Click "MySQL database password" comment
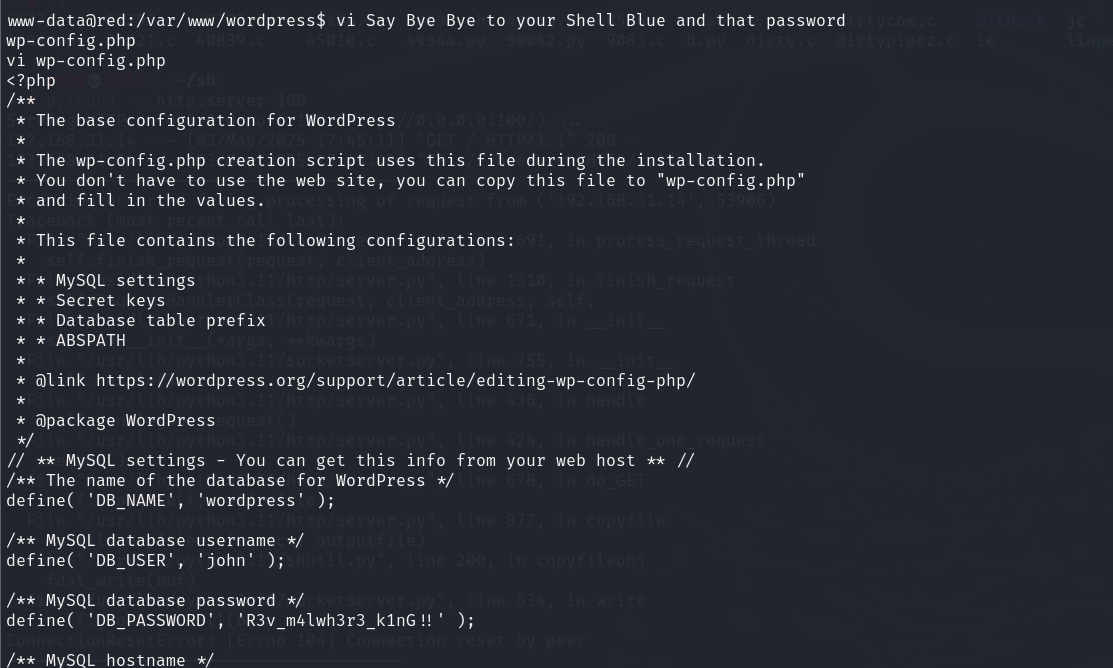The image size is (1113, 668). point(155,600)
